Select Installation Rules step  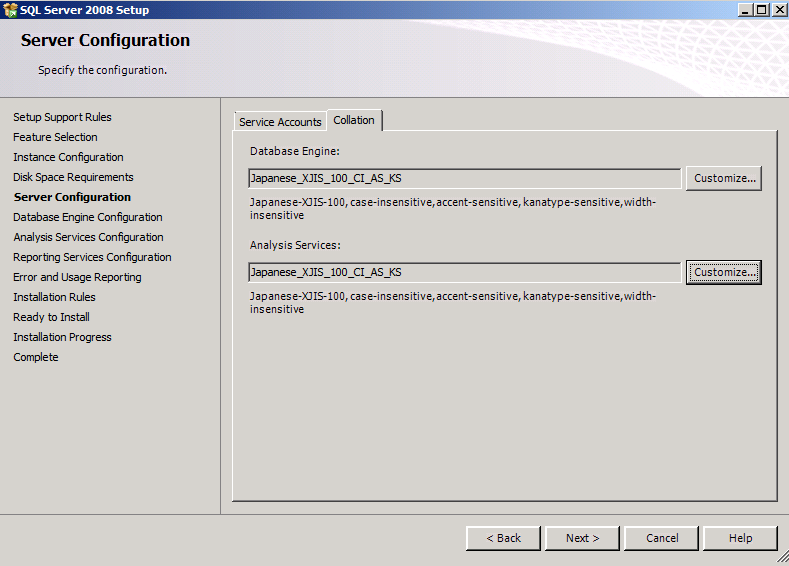click(54, 297)
